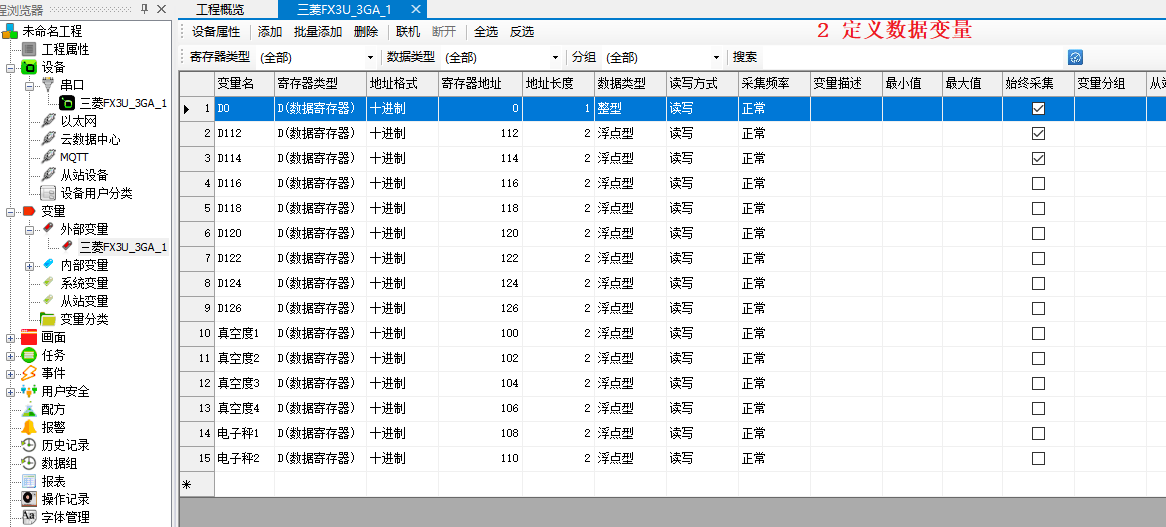Viewport: 1166px width, 527px height.
Task: Expand the 画面 tree node
Action: pos(11,338)
